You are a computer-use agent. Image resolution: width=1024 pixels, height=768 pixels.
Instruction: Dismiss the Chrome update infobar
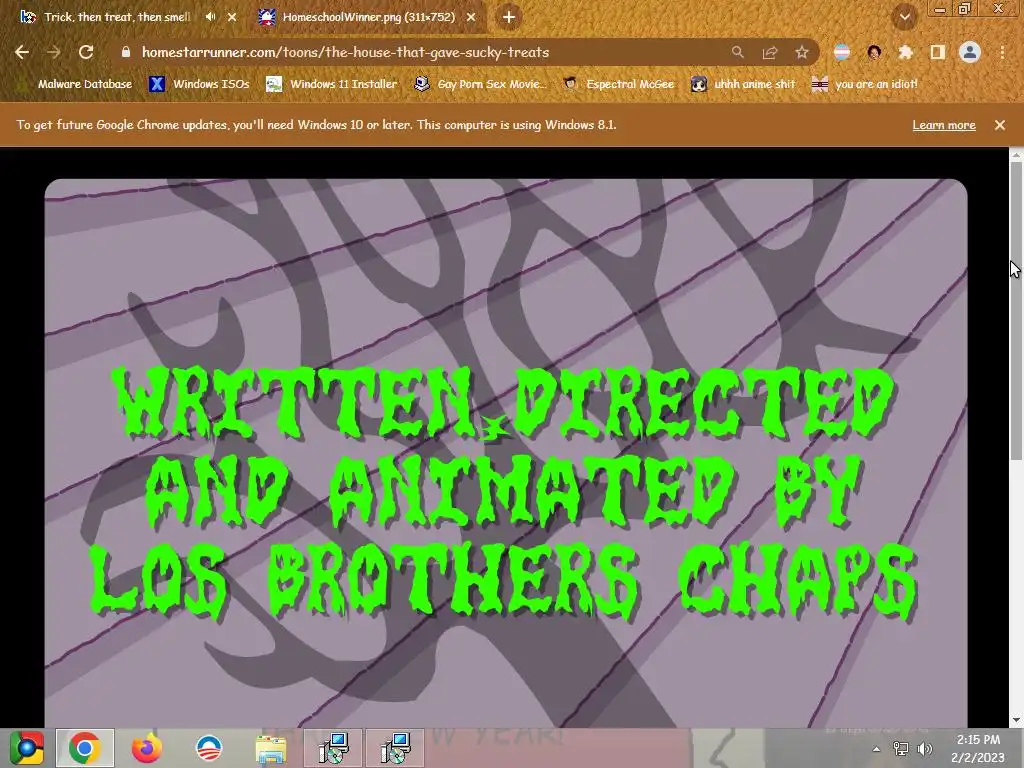click(x=1000, y=125)
